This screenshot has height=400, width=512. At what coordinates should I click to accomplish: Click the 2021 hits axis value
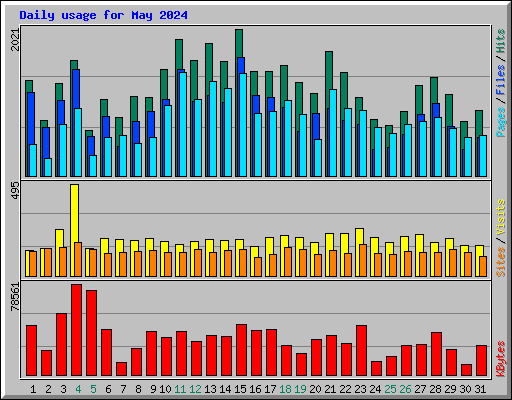tap(15, 40)
